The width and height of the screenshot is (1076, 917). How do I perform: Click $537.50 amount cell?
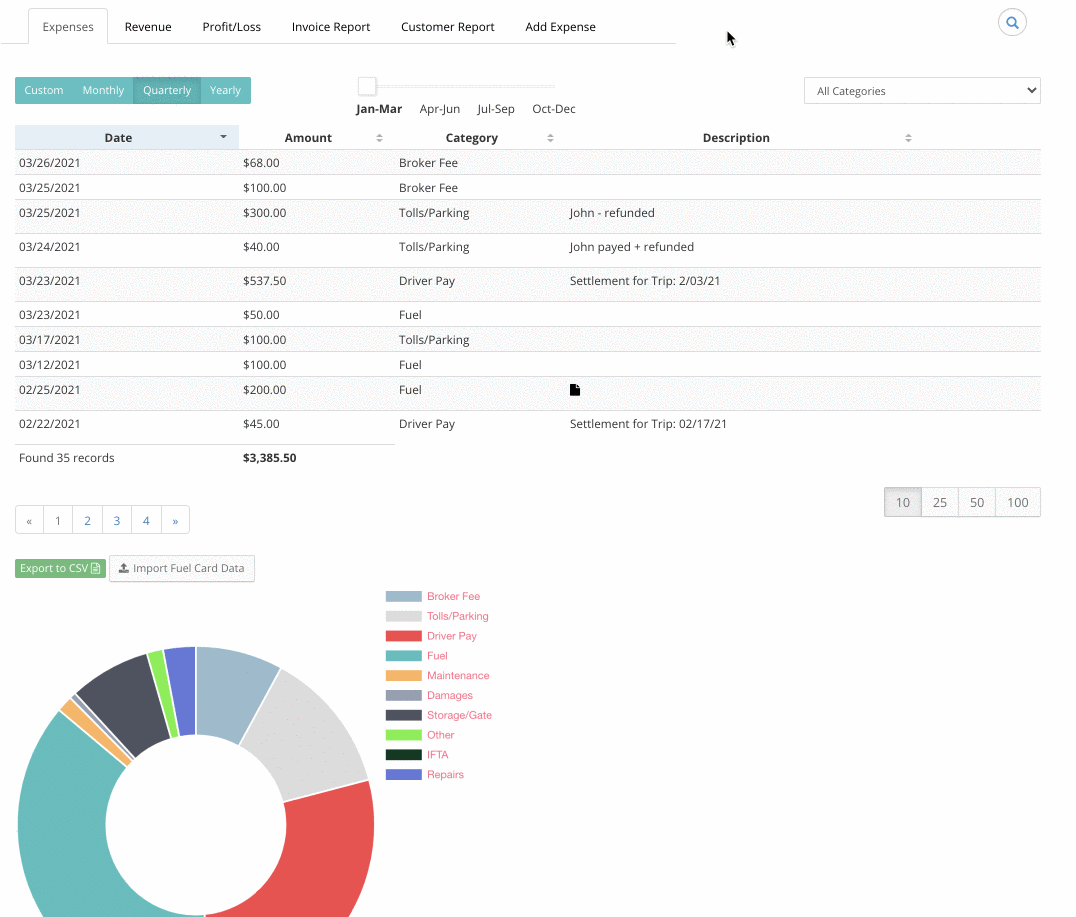tap(264, 281)
